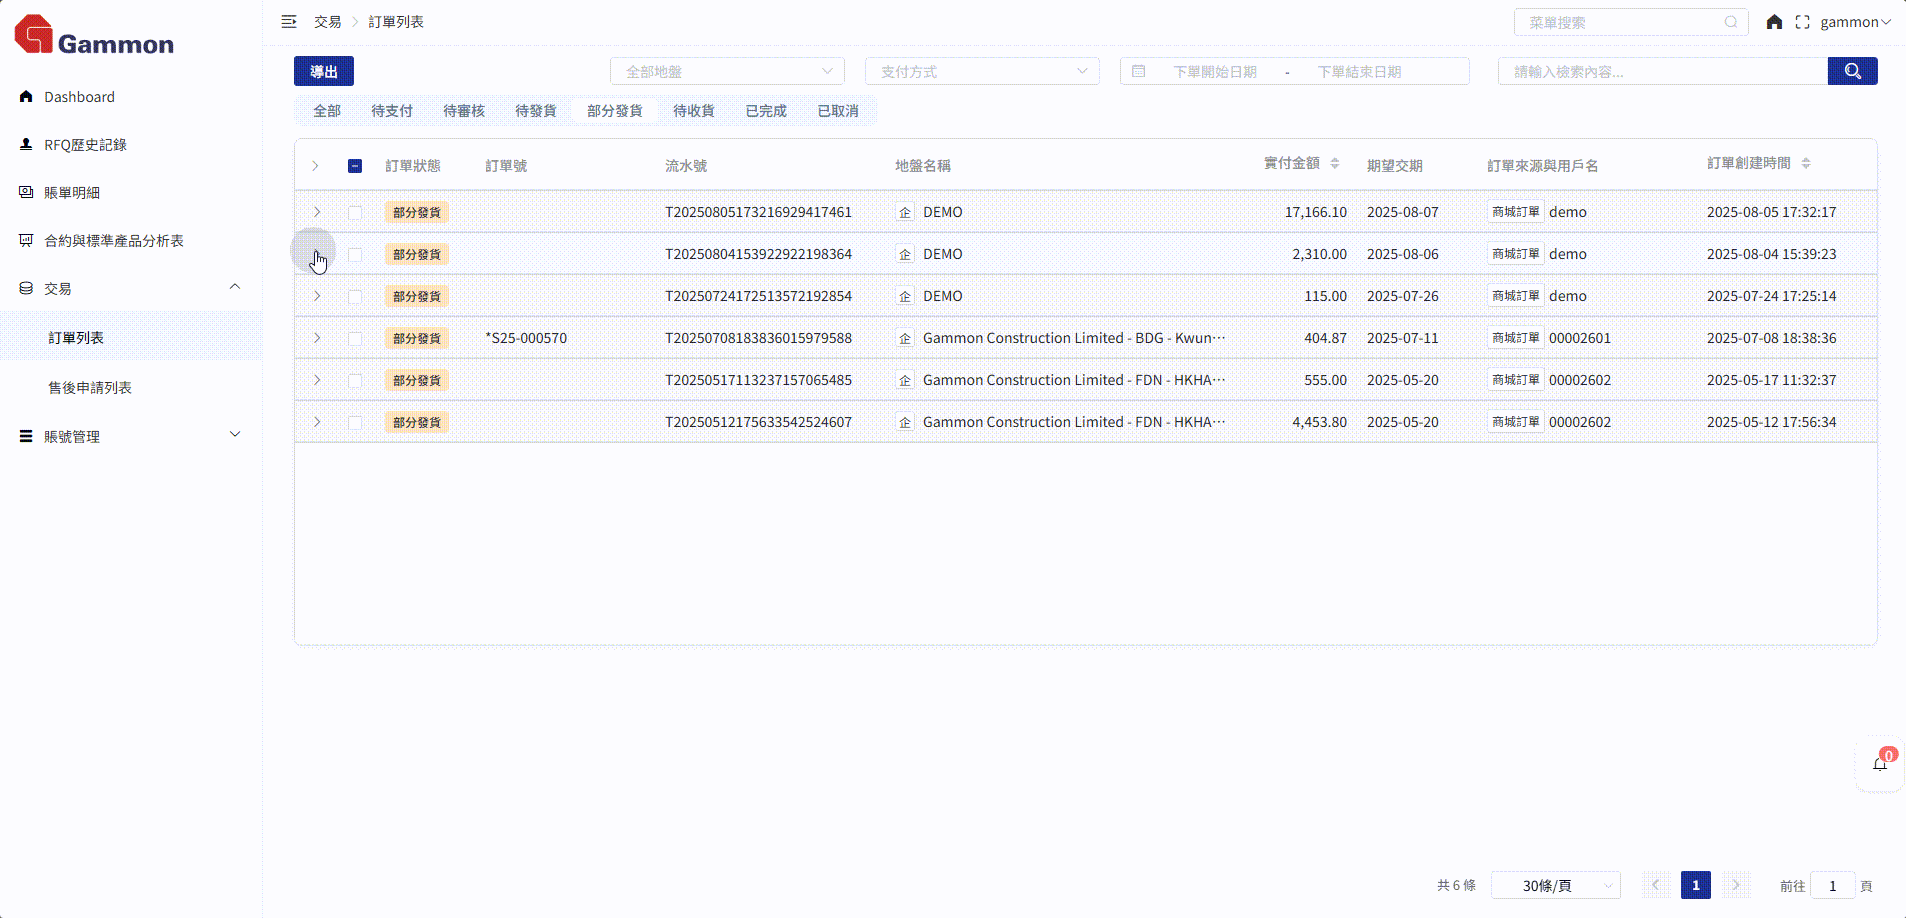Collapse the sidebar using the hamburger icon
The image size is (1906, 918).
coord(289,21)
